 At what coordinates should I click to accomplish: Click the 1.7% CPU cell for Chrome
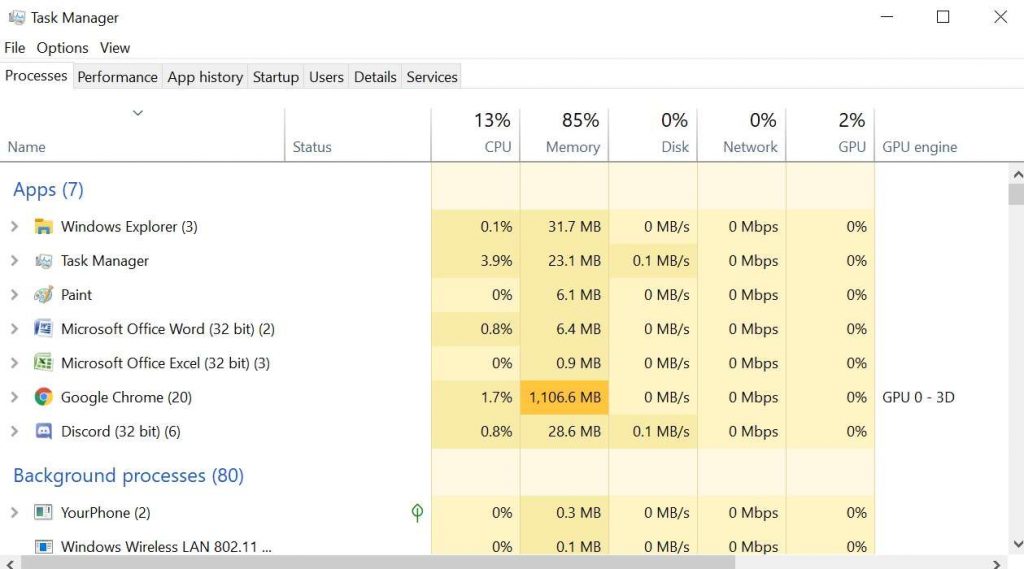click(x=475, y=397)
